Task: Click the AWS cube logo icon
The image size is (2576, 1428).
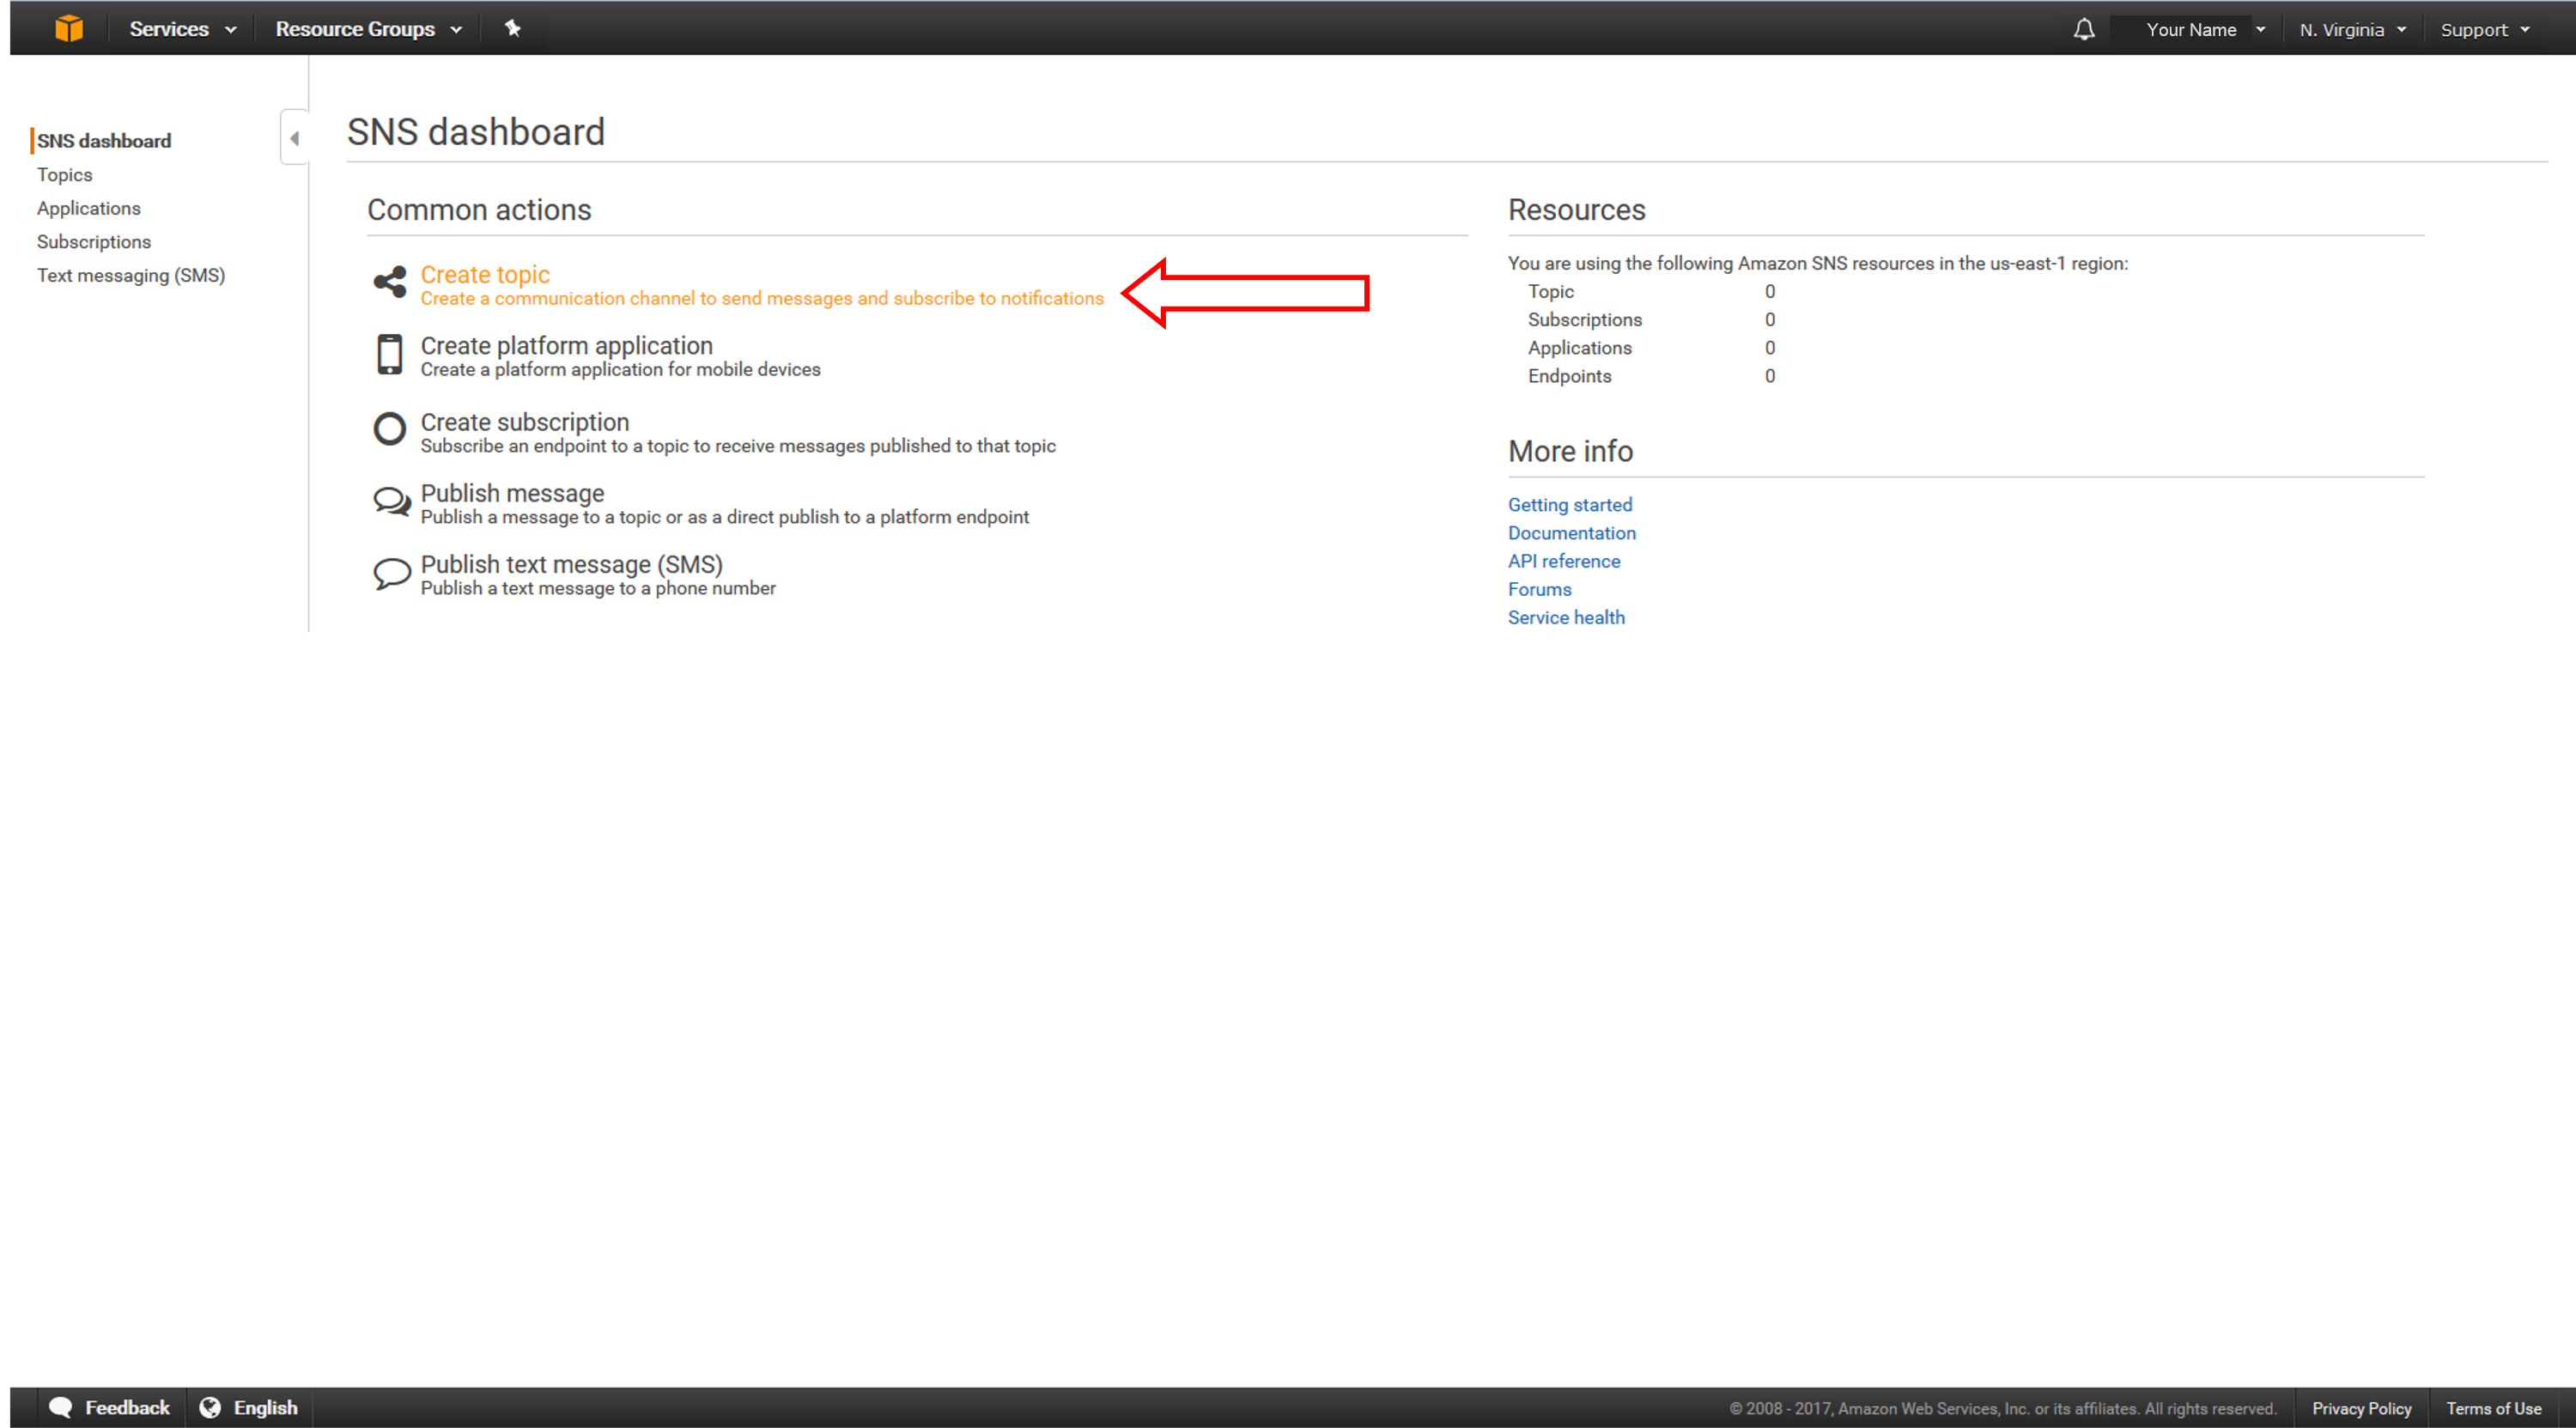Action: pyautogui.click(x=69, y=28)
